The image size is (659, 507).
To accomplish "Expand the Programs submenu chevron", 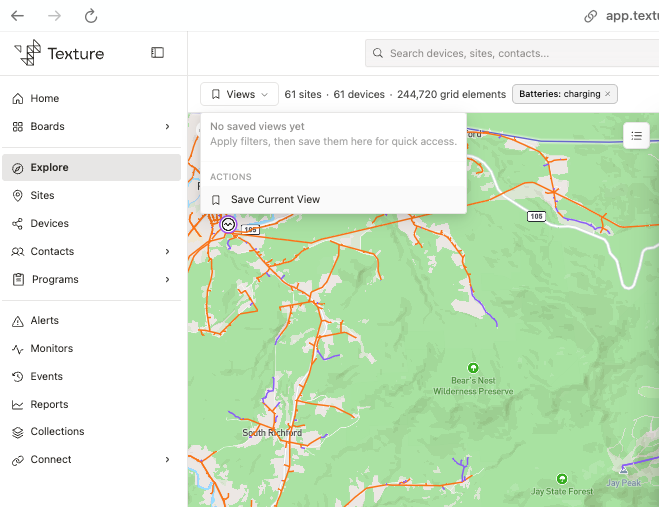I will 167,280.
